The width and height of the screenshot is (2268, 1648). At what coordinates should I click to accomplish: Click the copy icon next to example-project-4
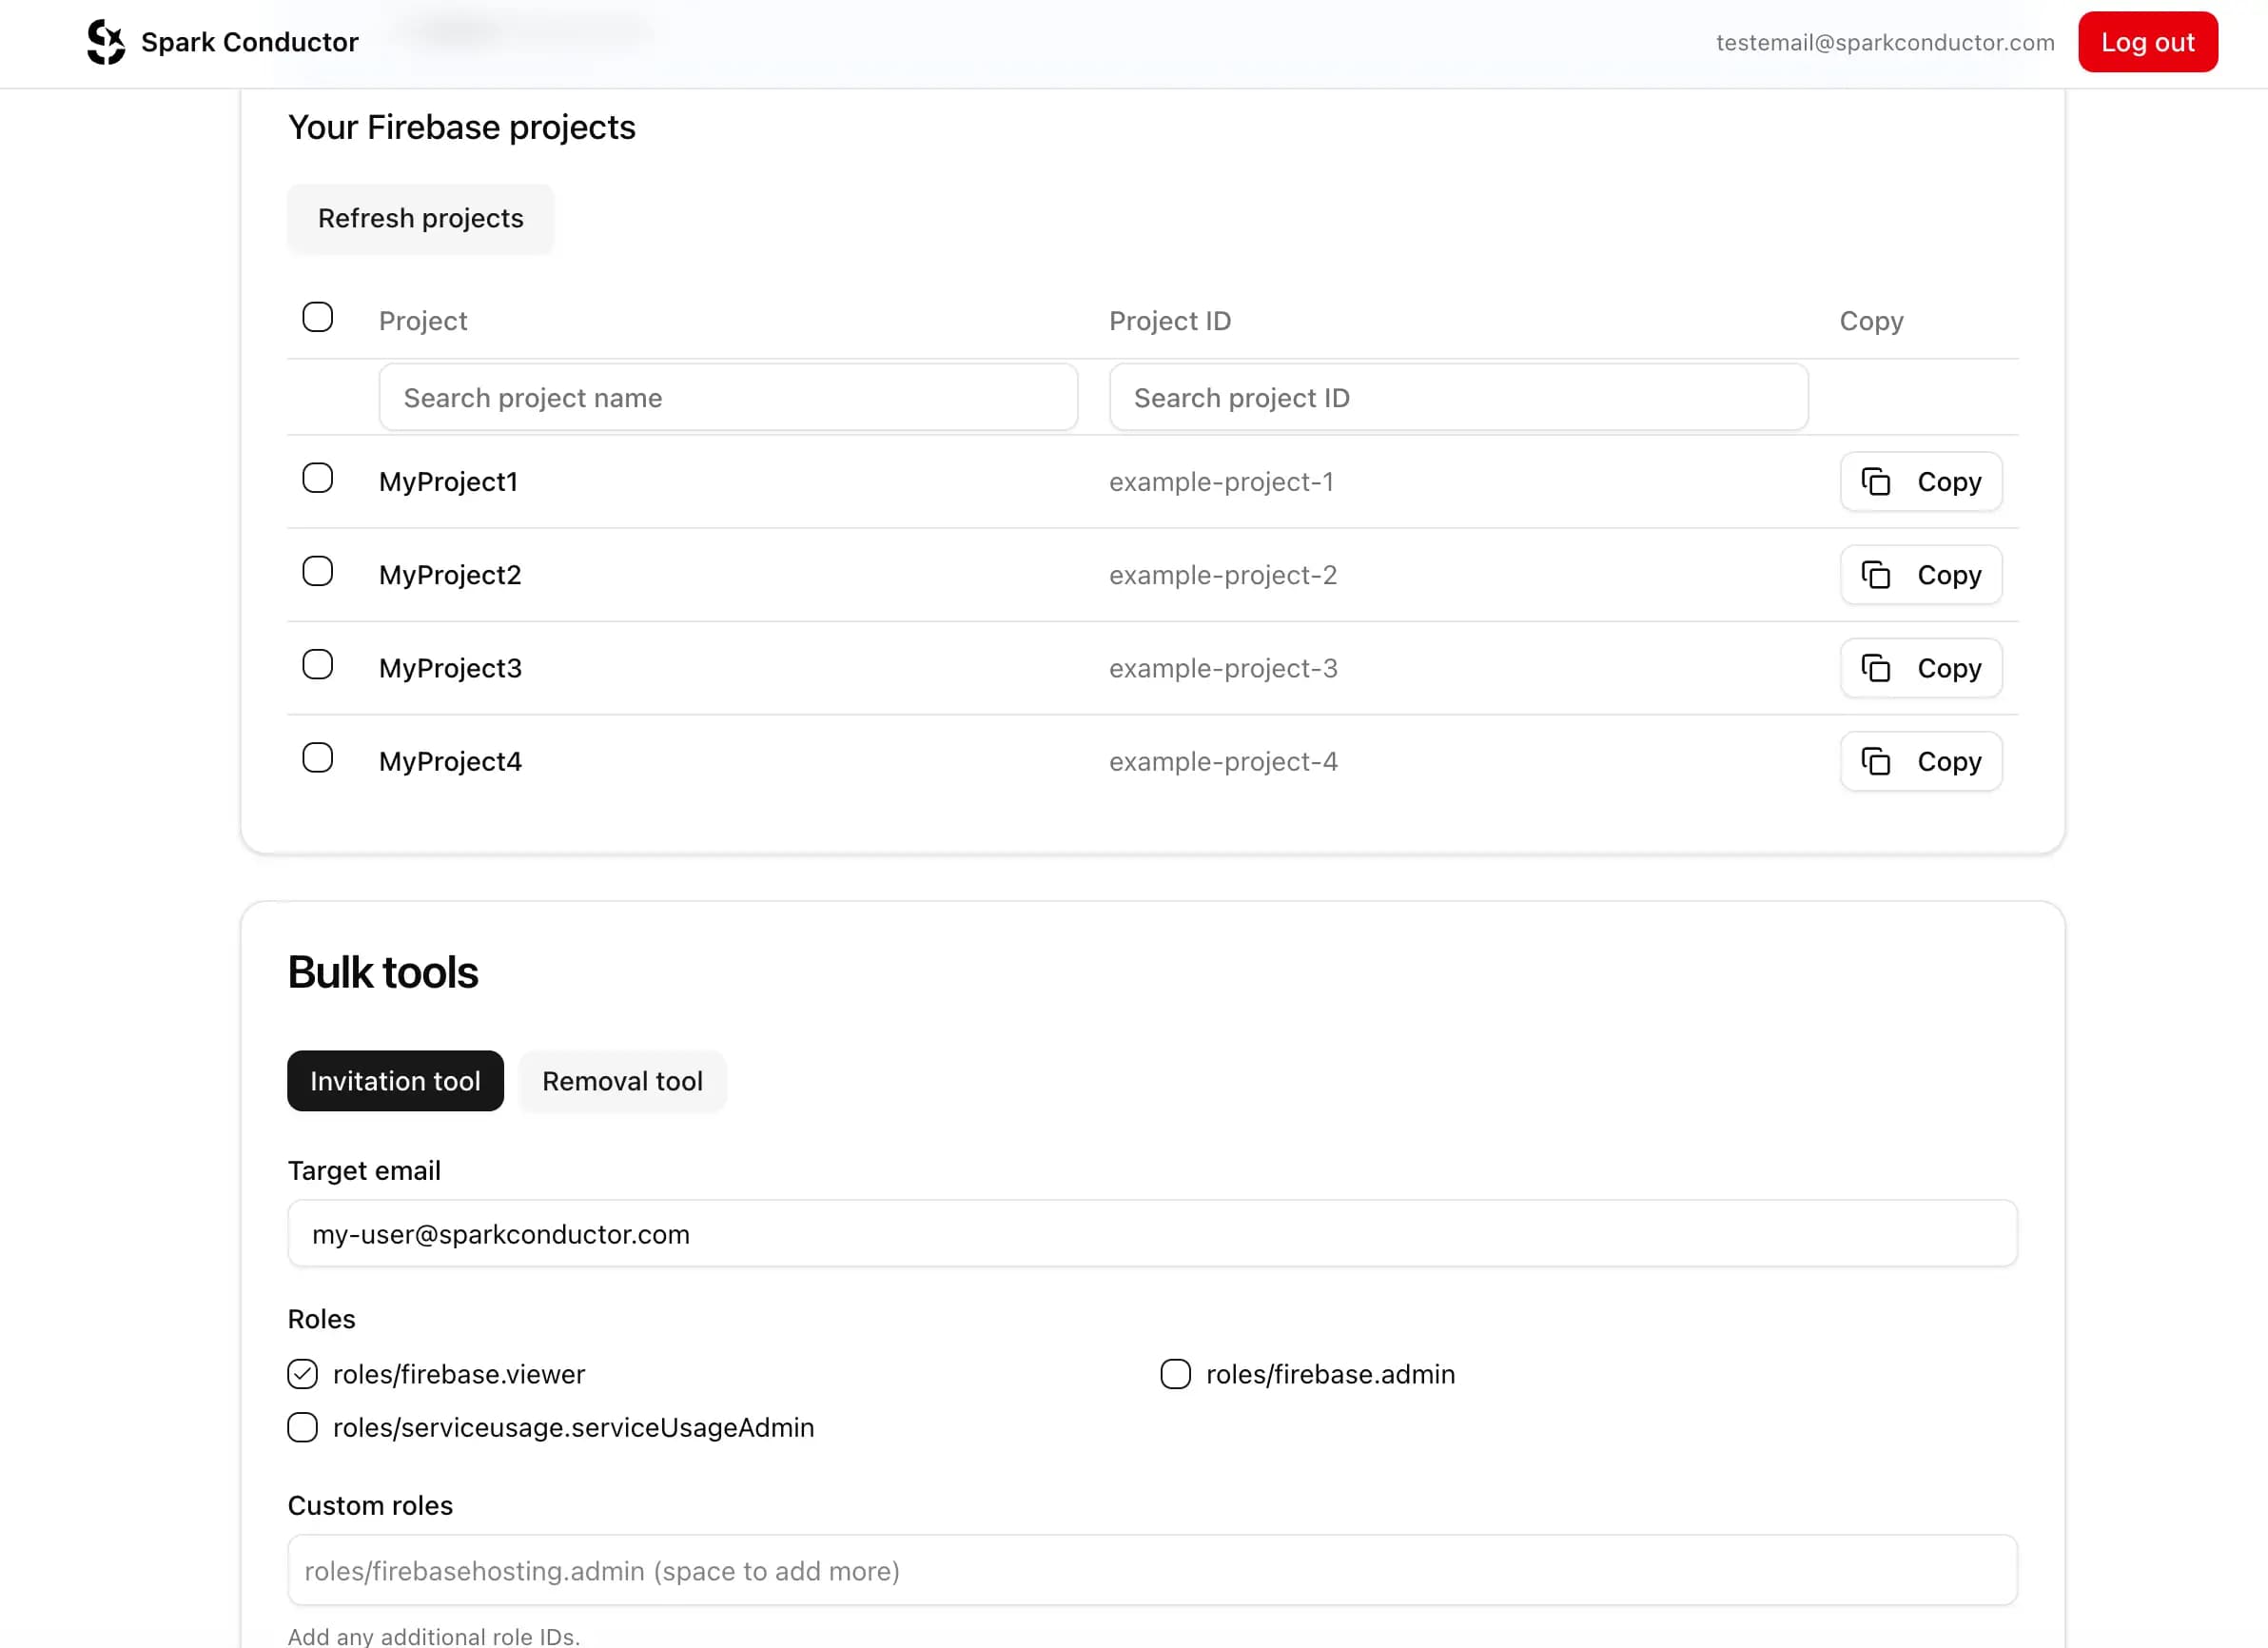coord(1878,761)
